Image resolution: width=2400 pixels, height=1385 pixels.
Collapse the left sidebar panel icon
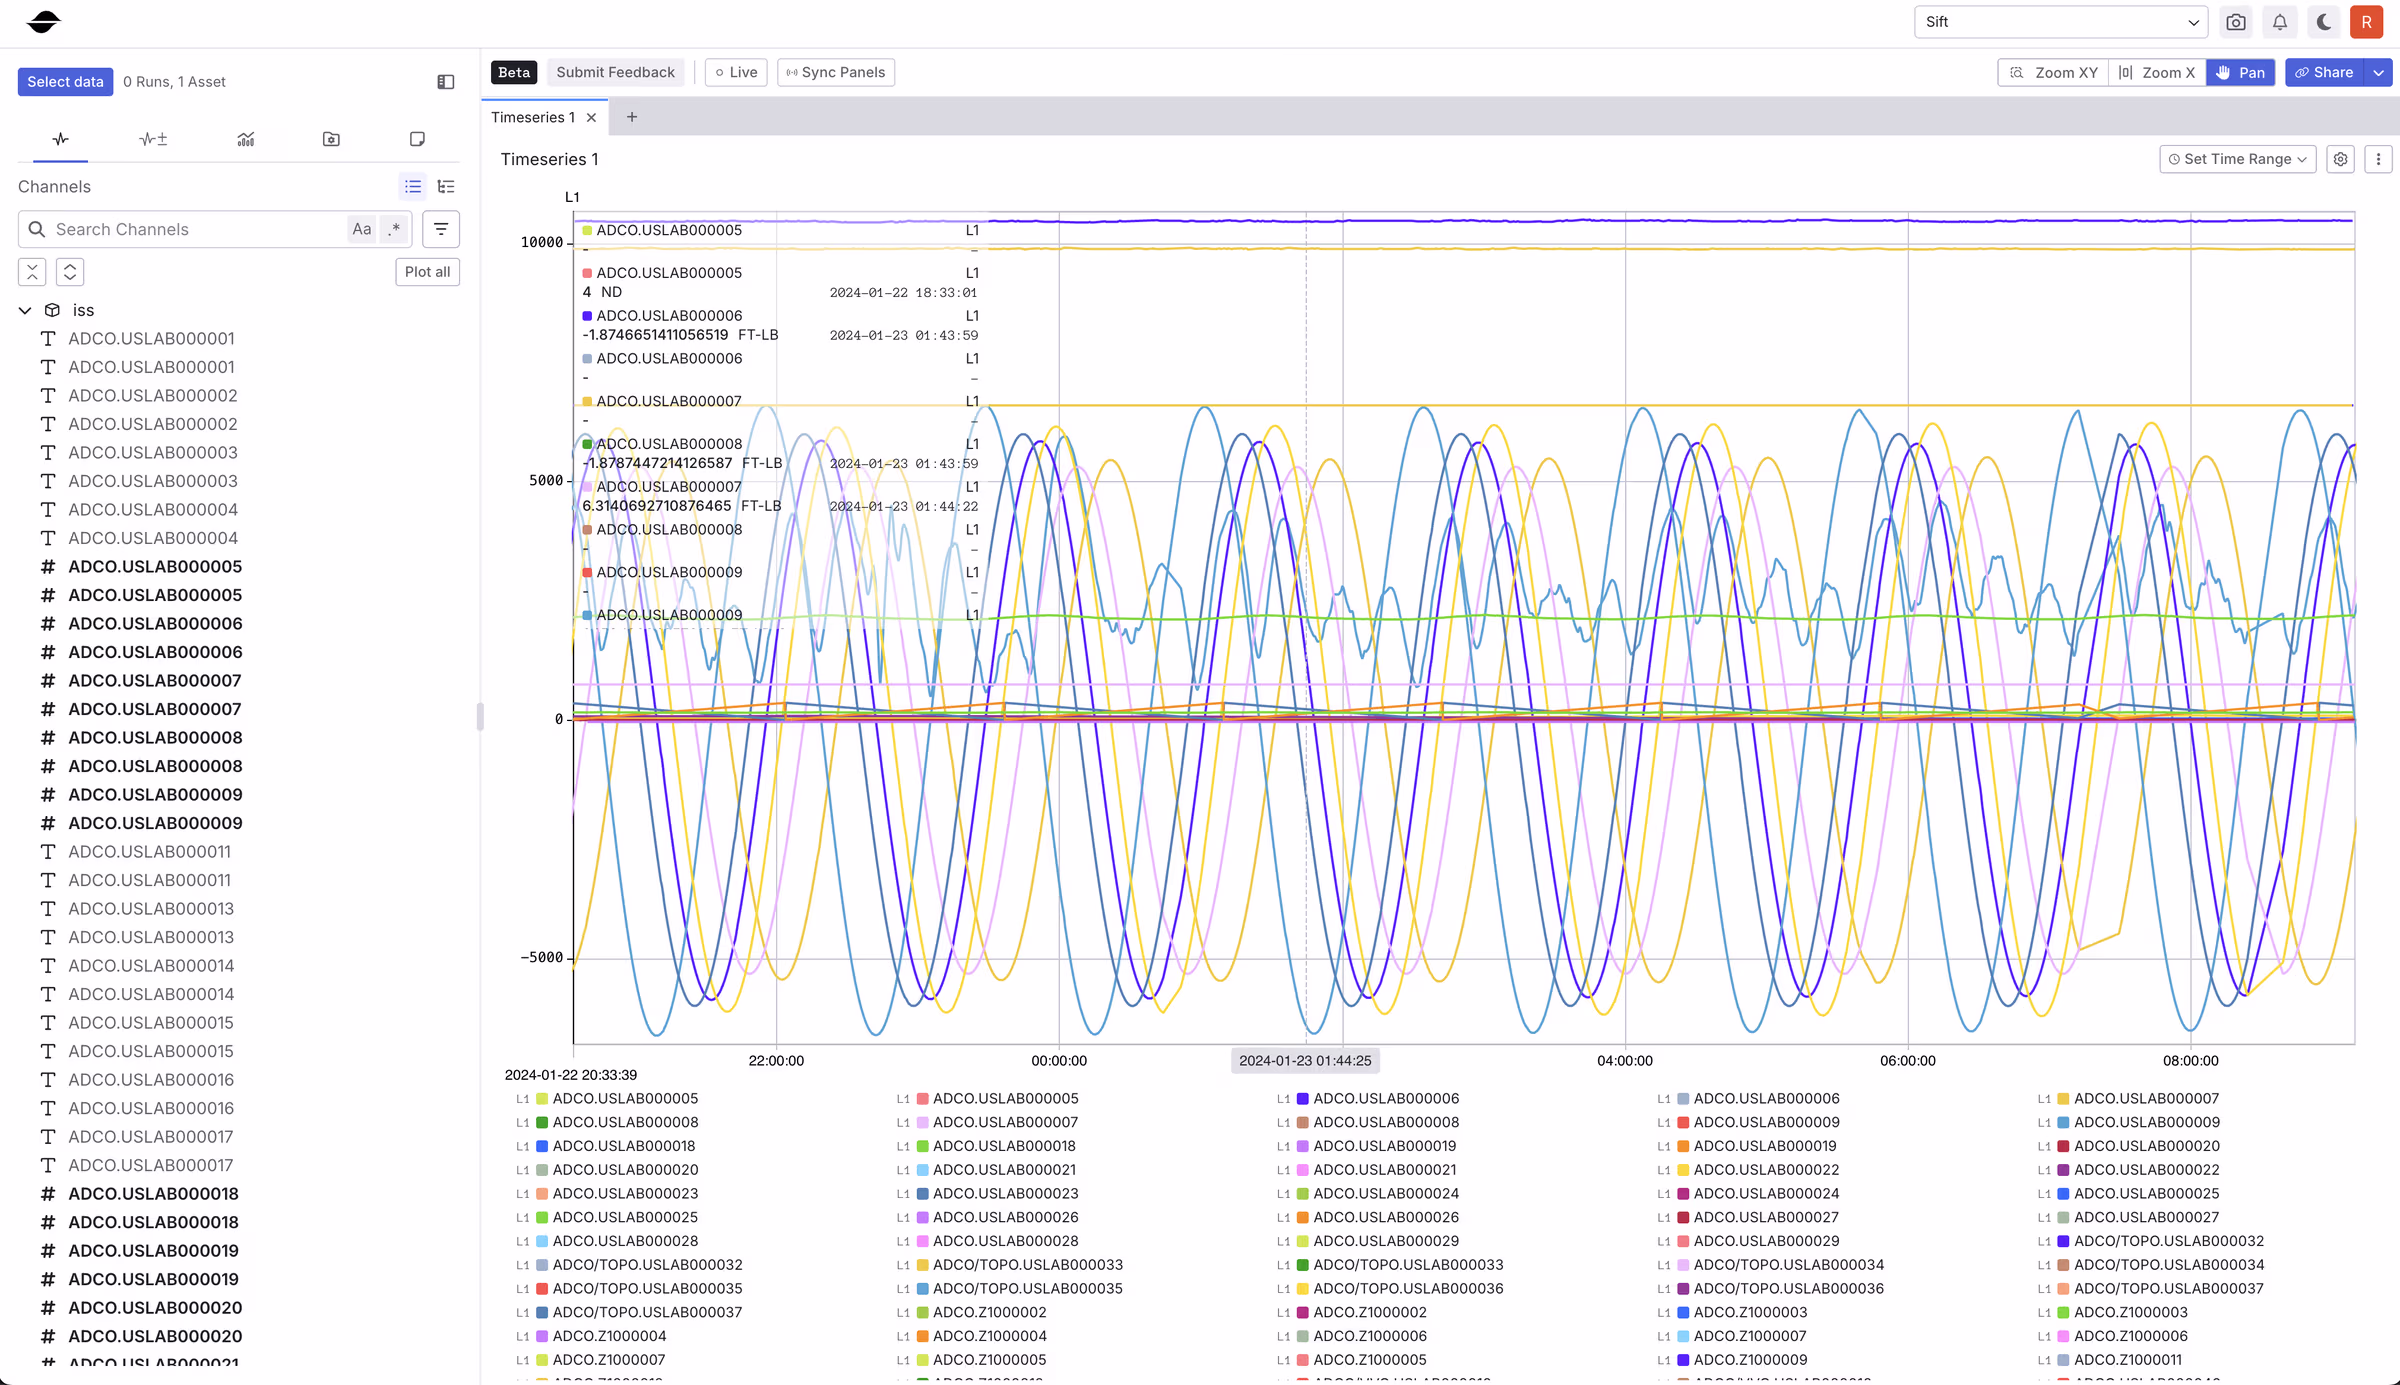pyautogui.click(x=446, y=82)
